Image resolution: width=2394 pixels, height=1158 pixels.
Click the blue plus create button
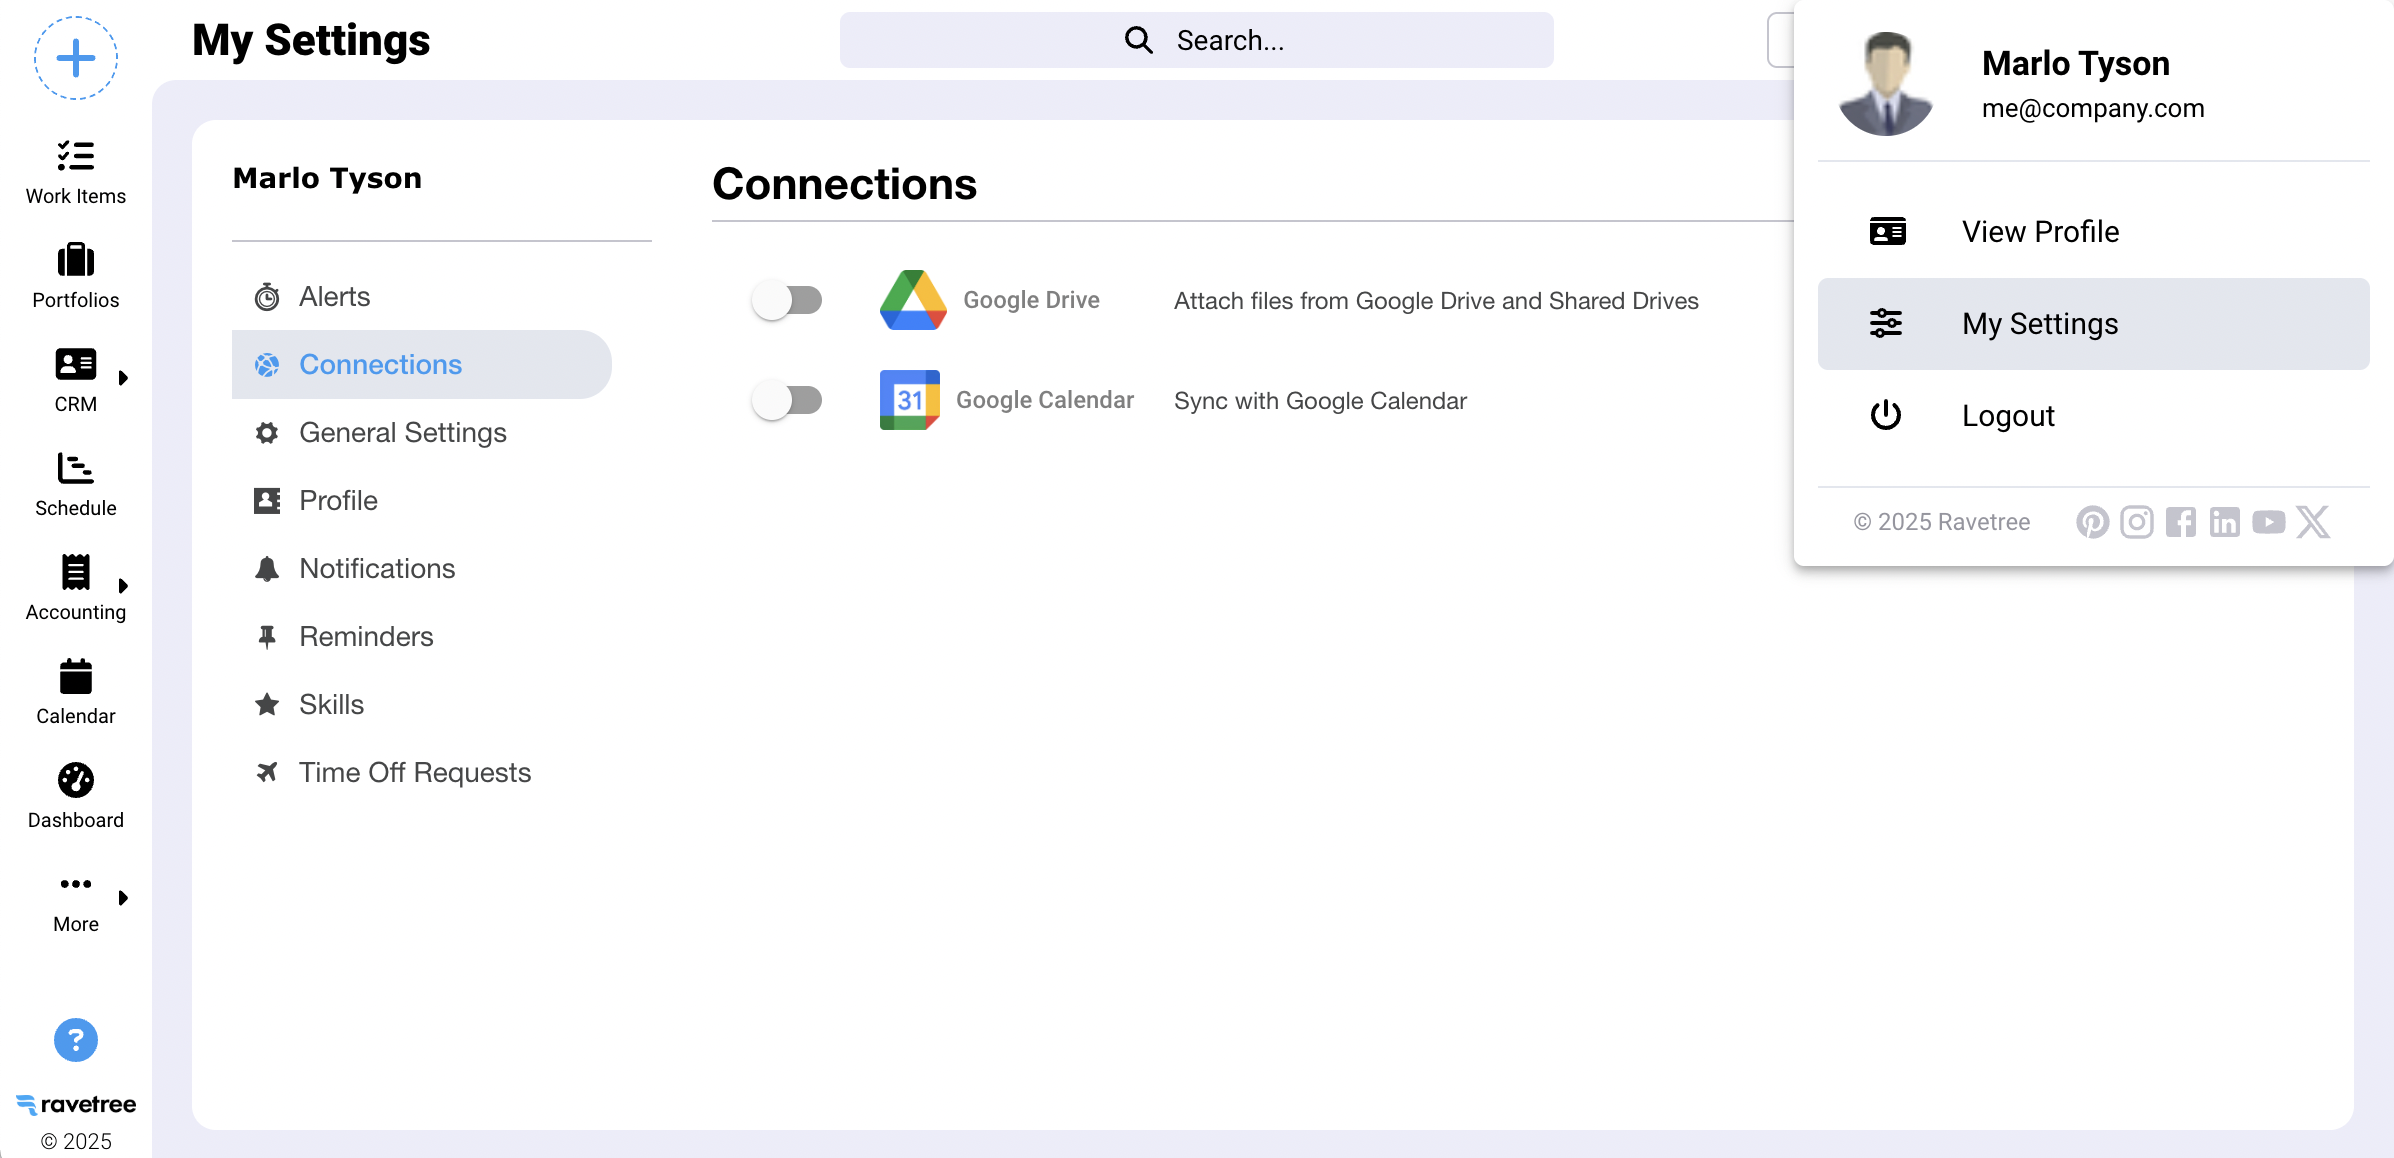click(76, 58)
